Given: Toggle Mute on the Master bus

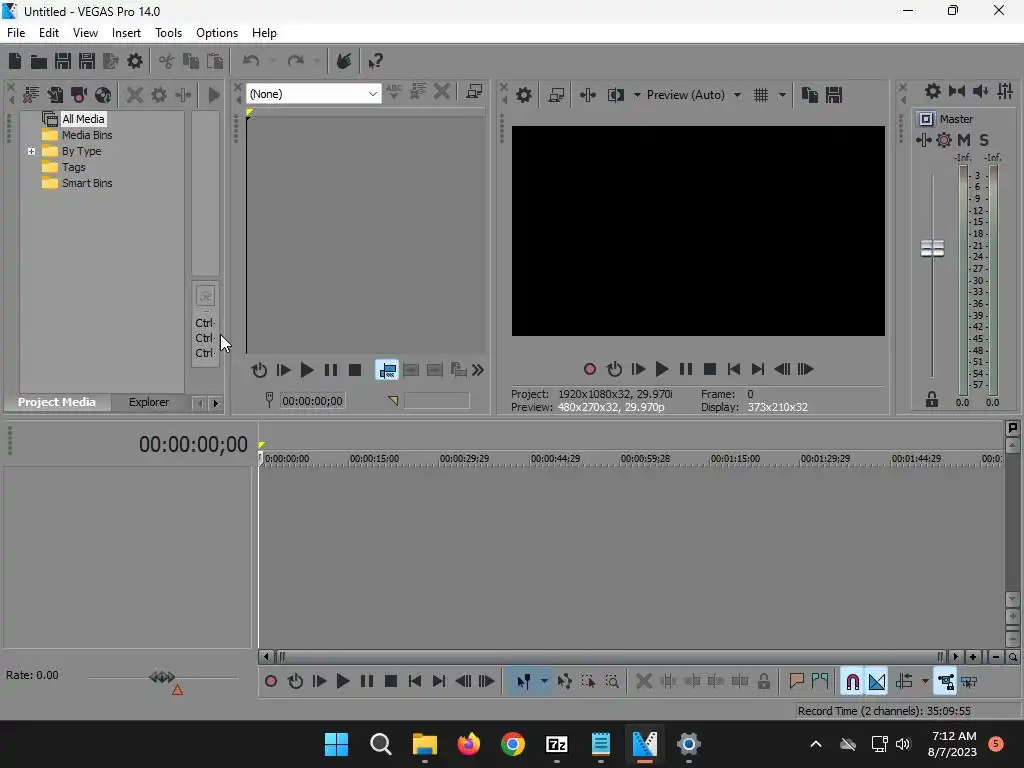Looking at the screenshot, I should [x=964, y=140].
